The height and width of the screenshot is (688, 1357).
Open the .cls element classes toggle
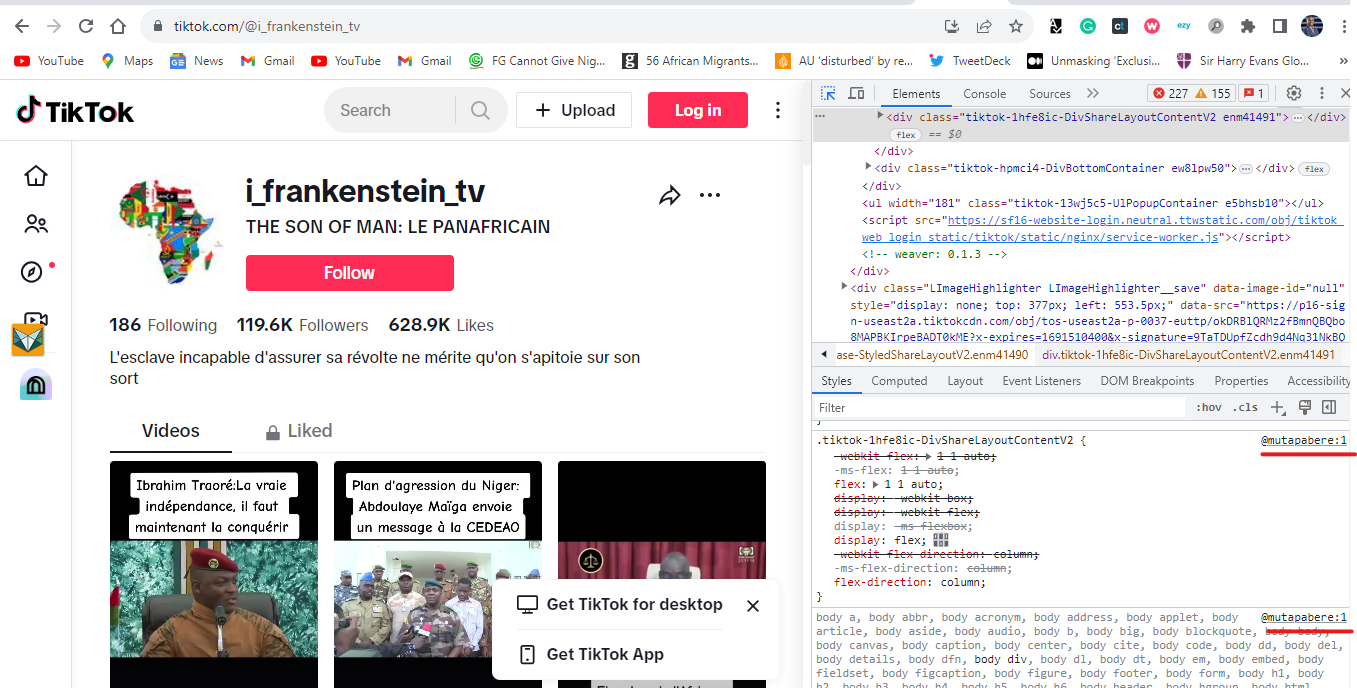click(x=1245, y=407)
